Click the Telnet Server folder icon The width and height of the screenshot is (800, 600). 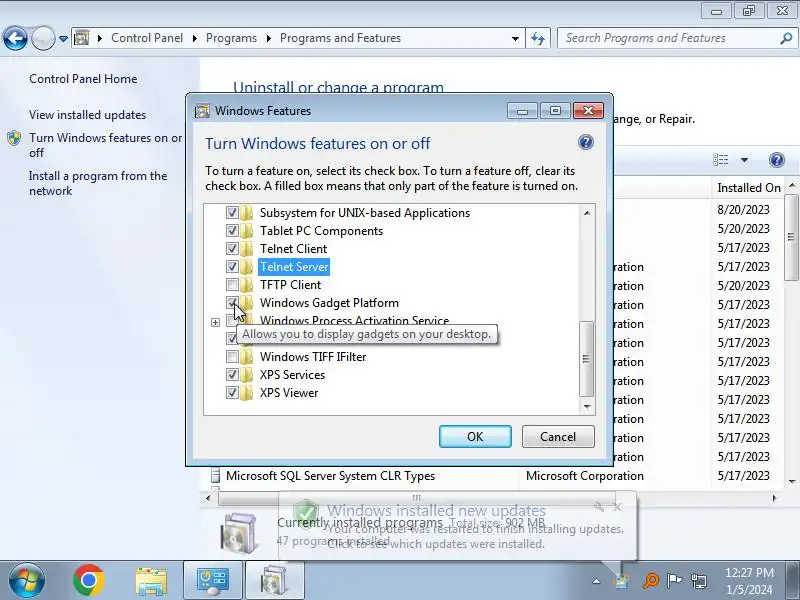246,267
